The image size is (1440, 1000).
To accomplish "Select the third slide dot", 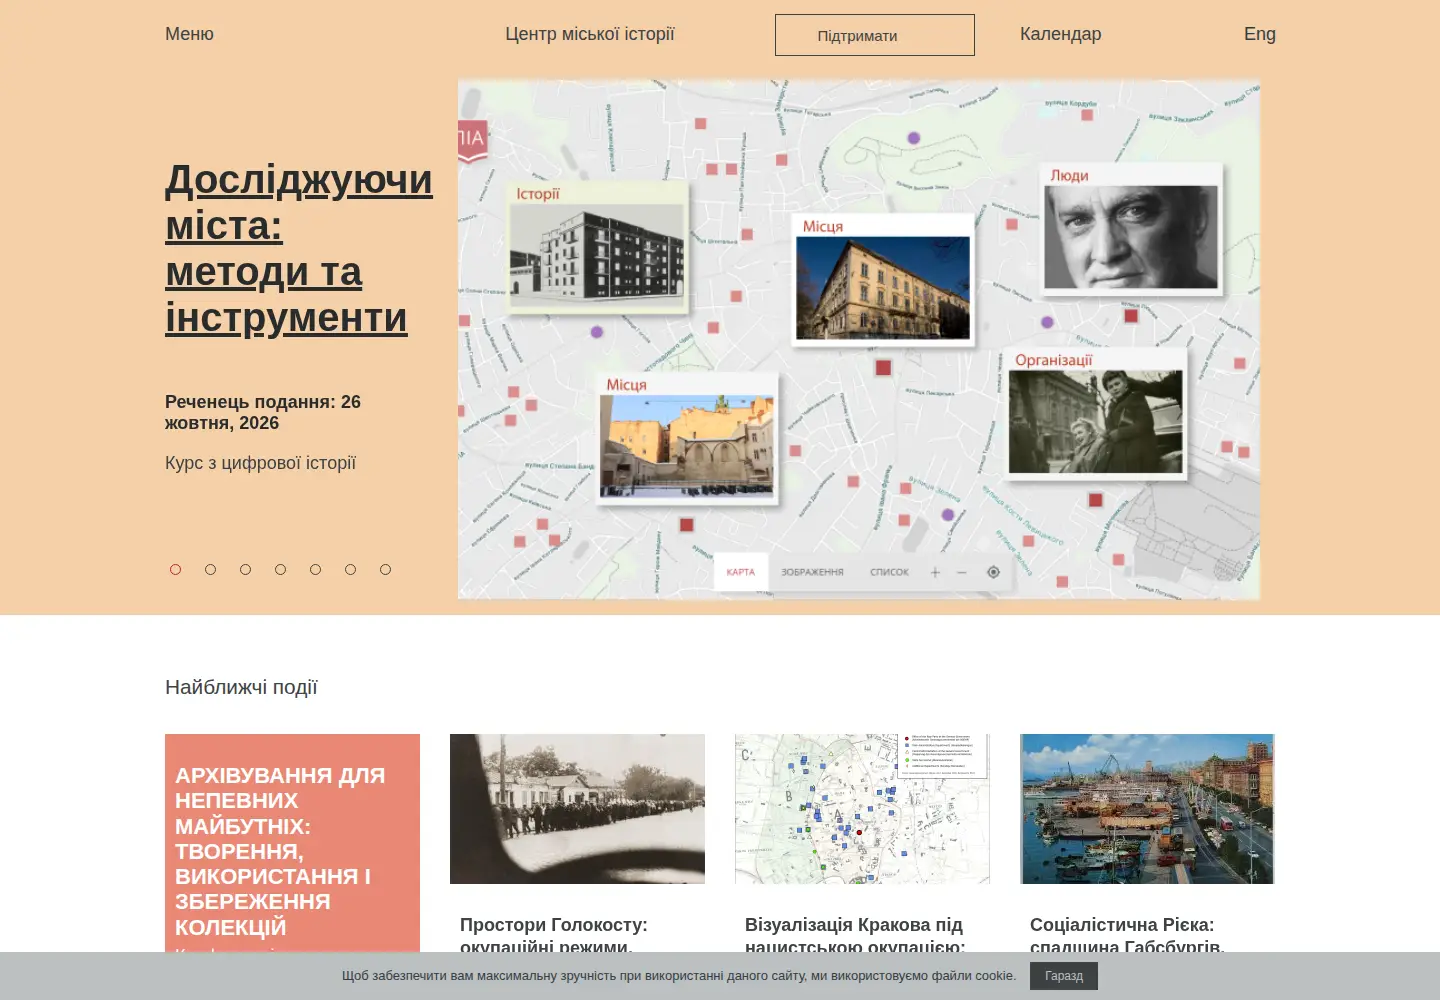I will tap(246, 570).
